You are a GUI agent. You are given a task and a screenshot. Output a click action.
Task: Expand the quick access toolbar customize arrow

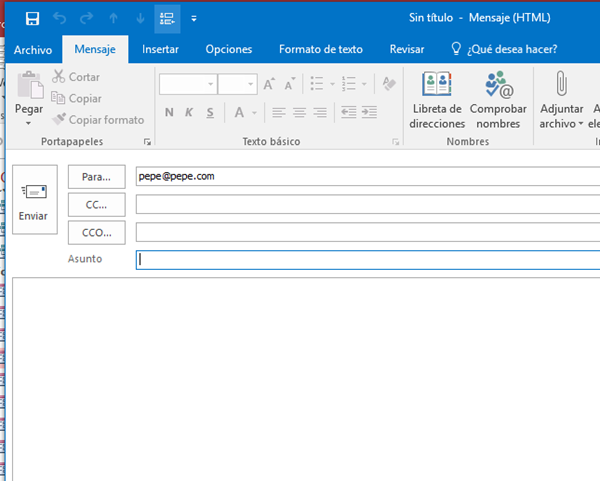tap(193, 18)
